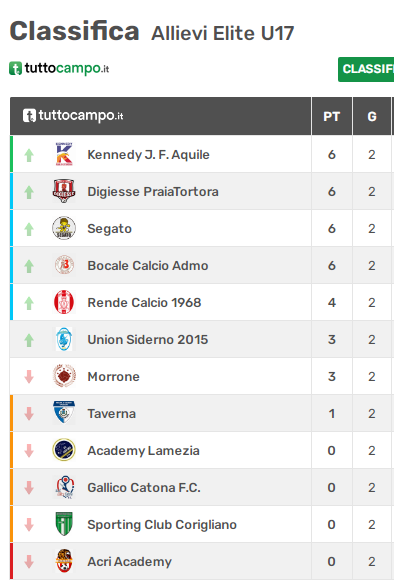
Task: Click the red down arrow beside Taverna
Action: (x=29, y=414)
